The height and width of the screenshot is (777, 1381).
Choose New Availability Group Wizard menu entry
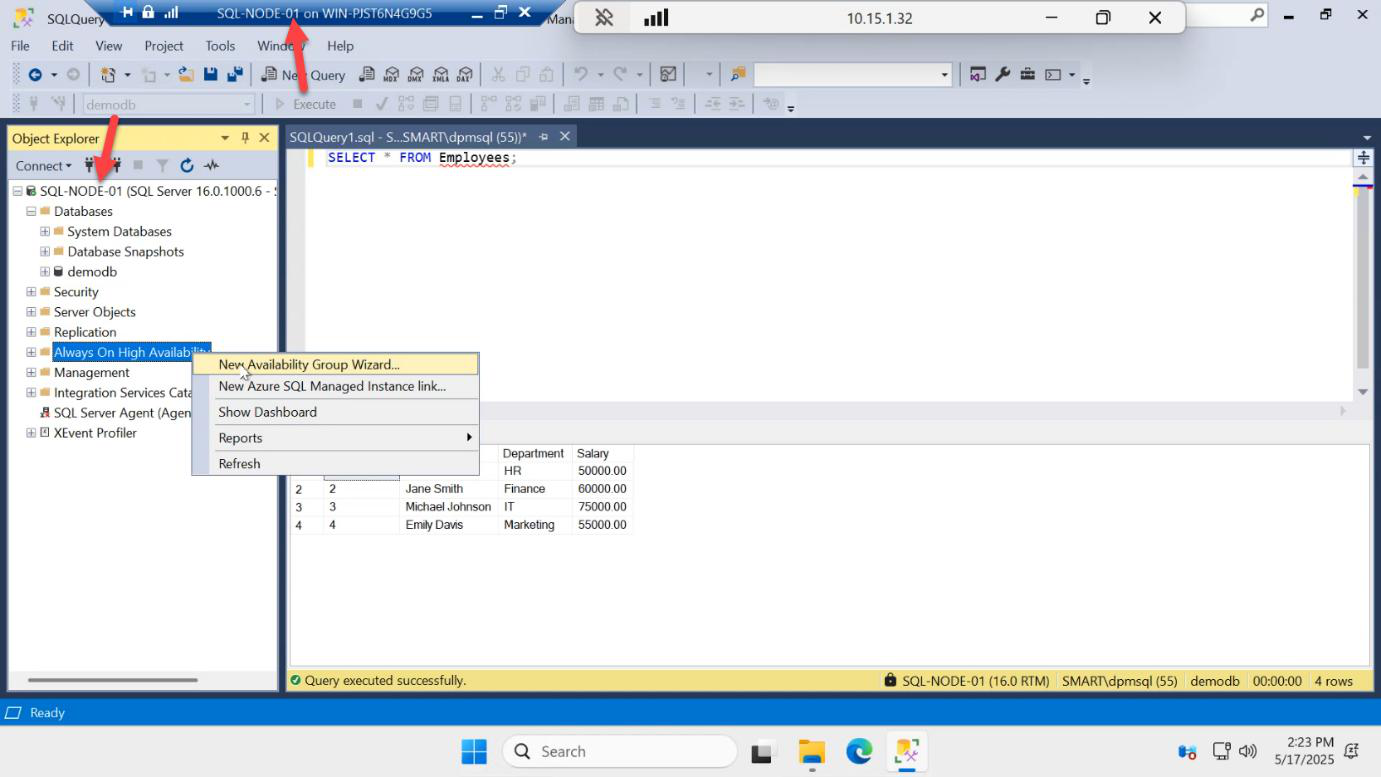(336, 364)
